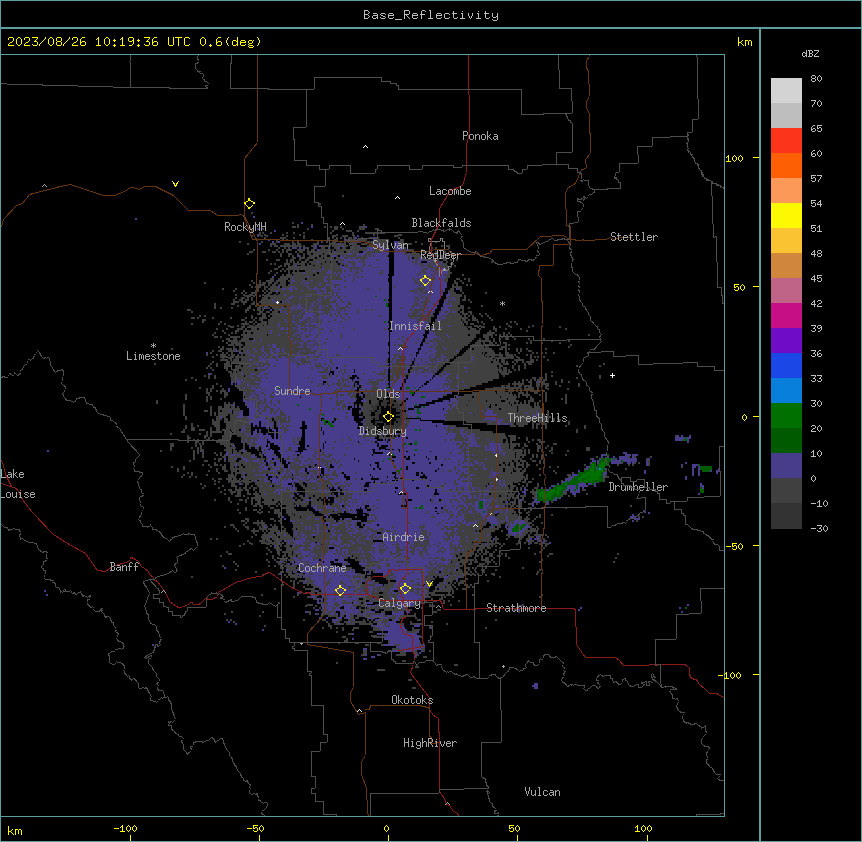Click the white asterisk above Limestone
The image size is (862, 842).
tap(153, 346)
